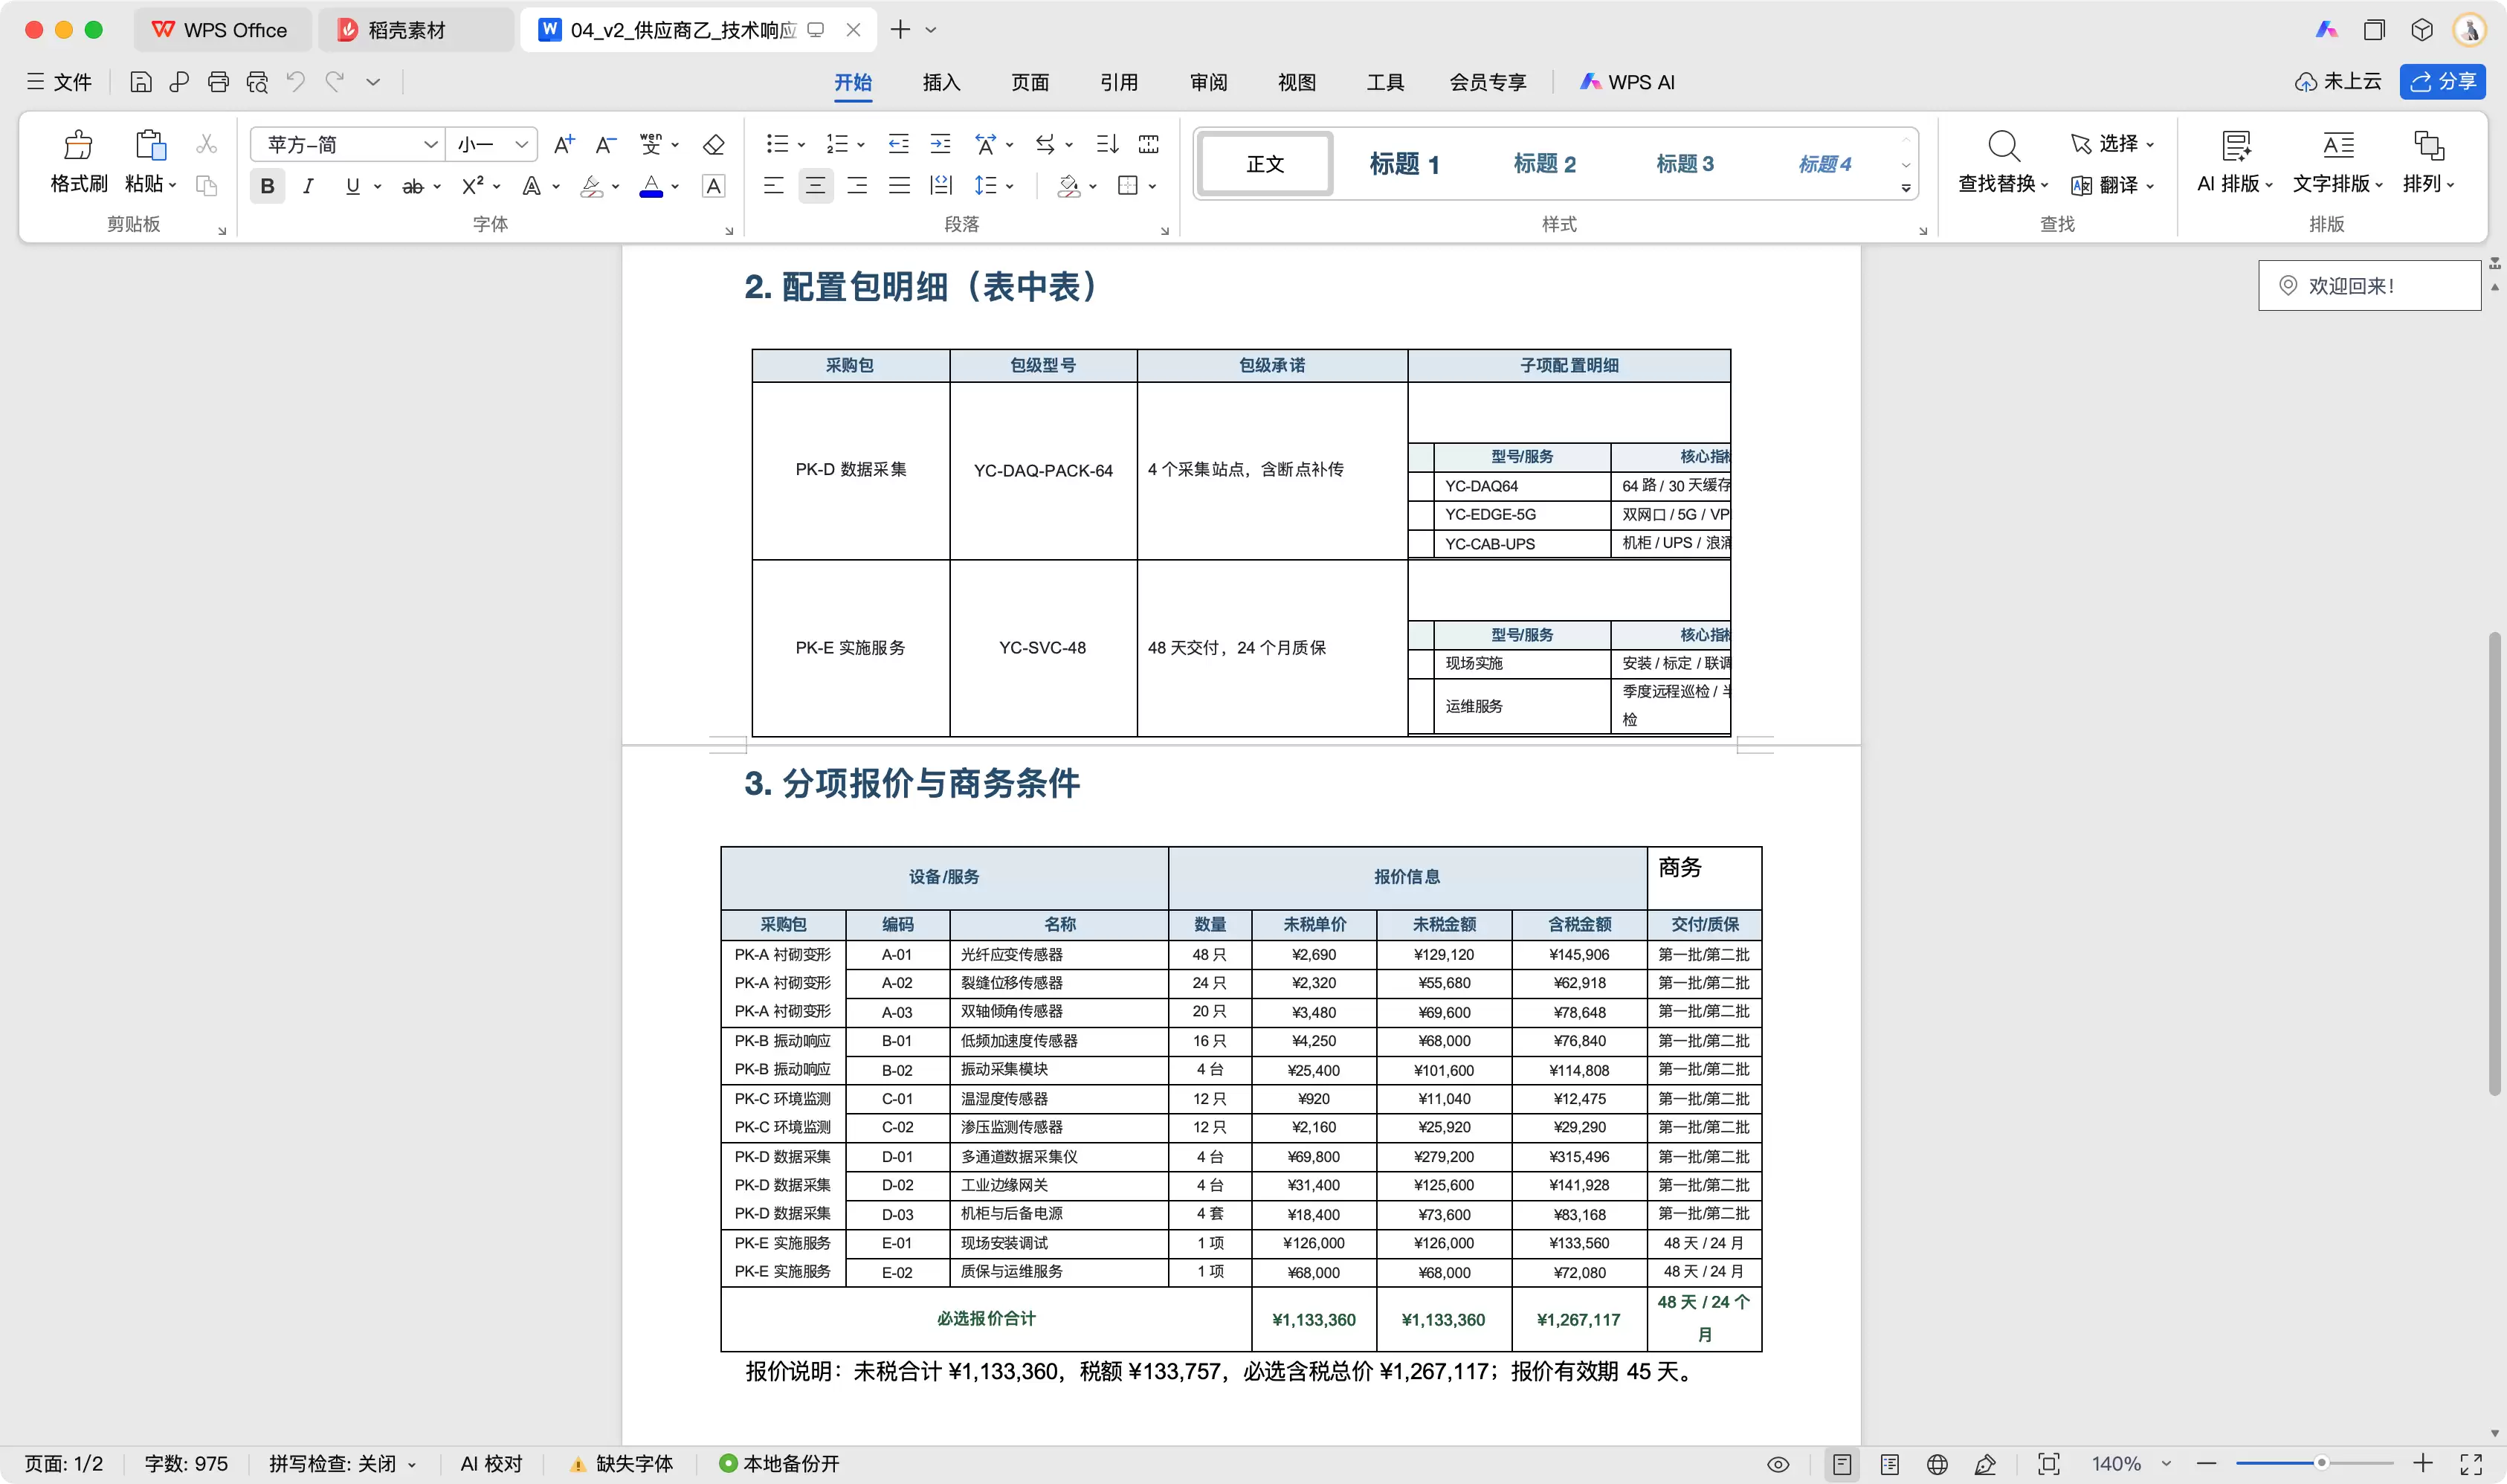Toggle Italic formatting
The width and height of the screenshot is (2507, 1484).
point(308,186)
